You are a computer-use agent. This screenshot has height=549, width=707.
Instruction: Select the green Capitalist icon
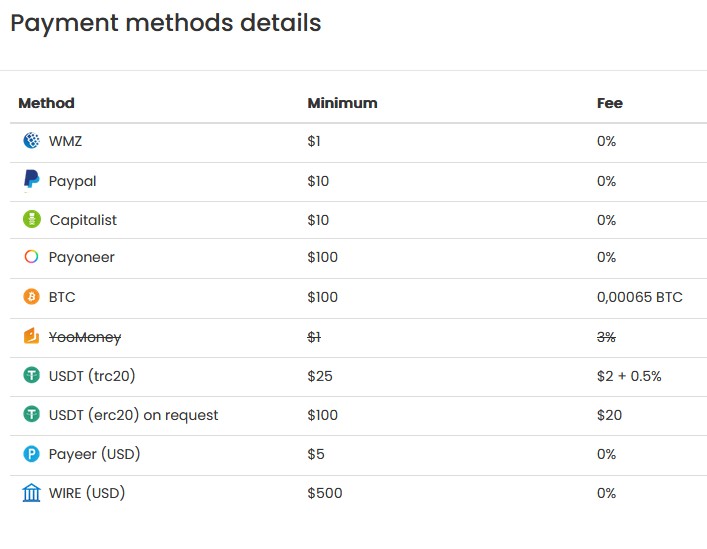point(32,220)
